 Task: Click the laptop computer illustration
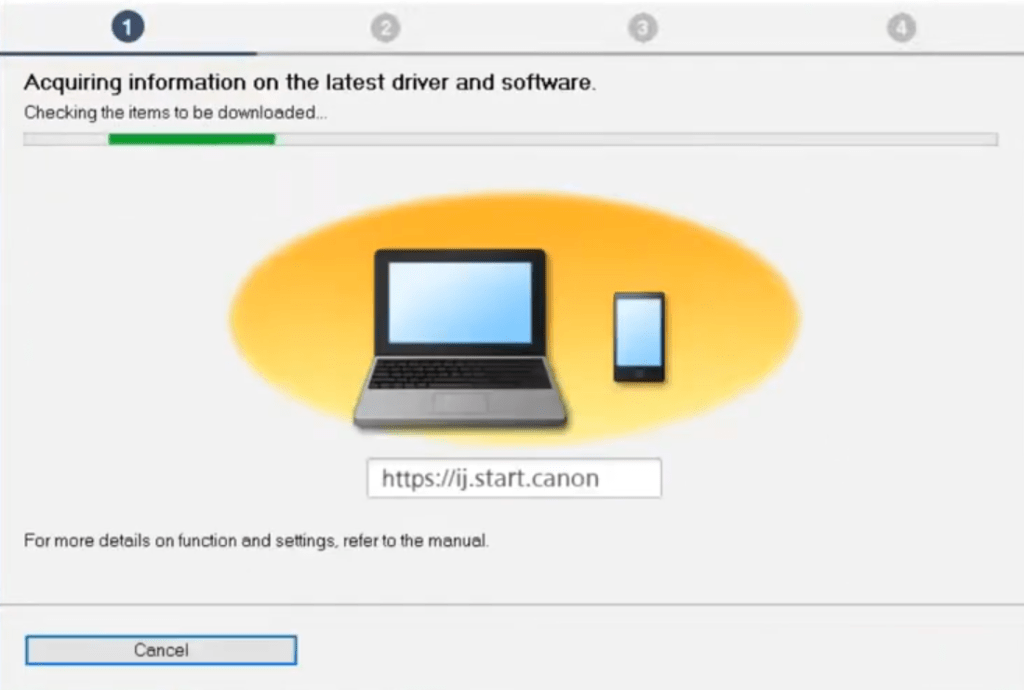tap(460, 338)
